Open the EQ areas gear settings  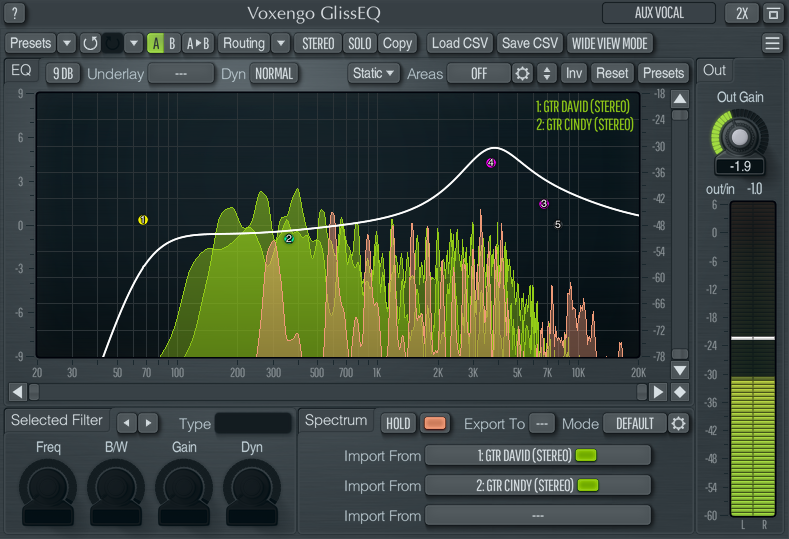click(522, 73)
